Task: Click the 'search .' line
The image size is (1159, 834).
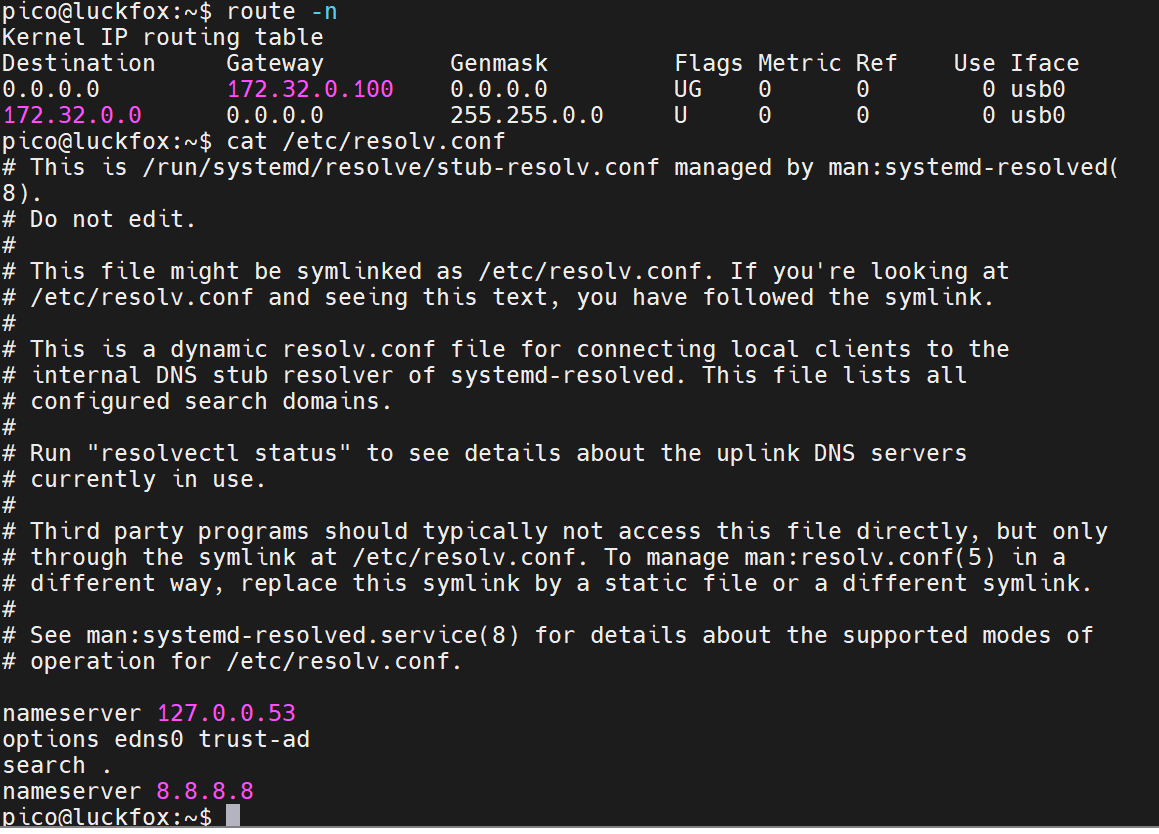Action: tap(57, 765)
